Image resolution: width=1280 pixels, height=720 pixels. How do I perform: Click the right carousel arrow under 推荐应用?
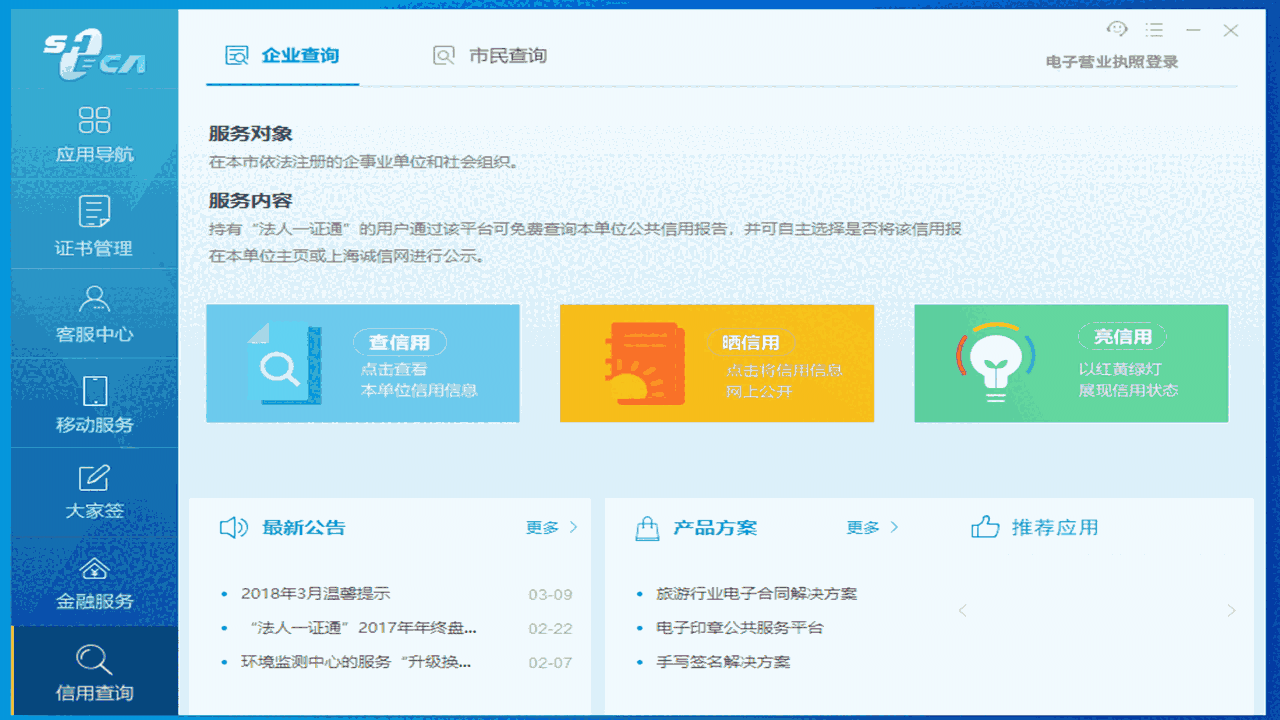(x=1232, y=610)
